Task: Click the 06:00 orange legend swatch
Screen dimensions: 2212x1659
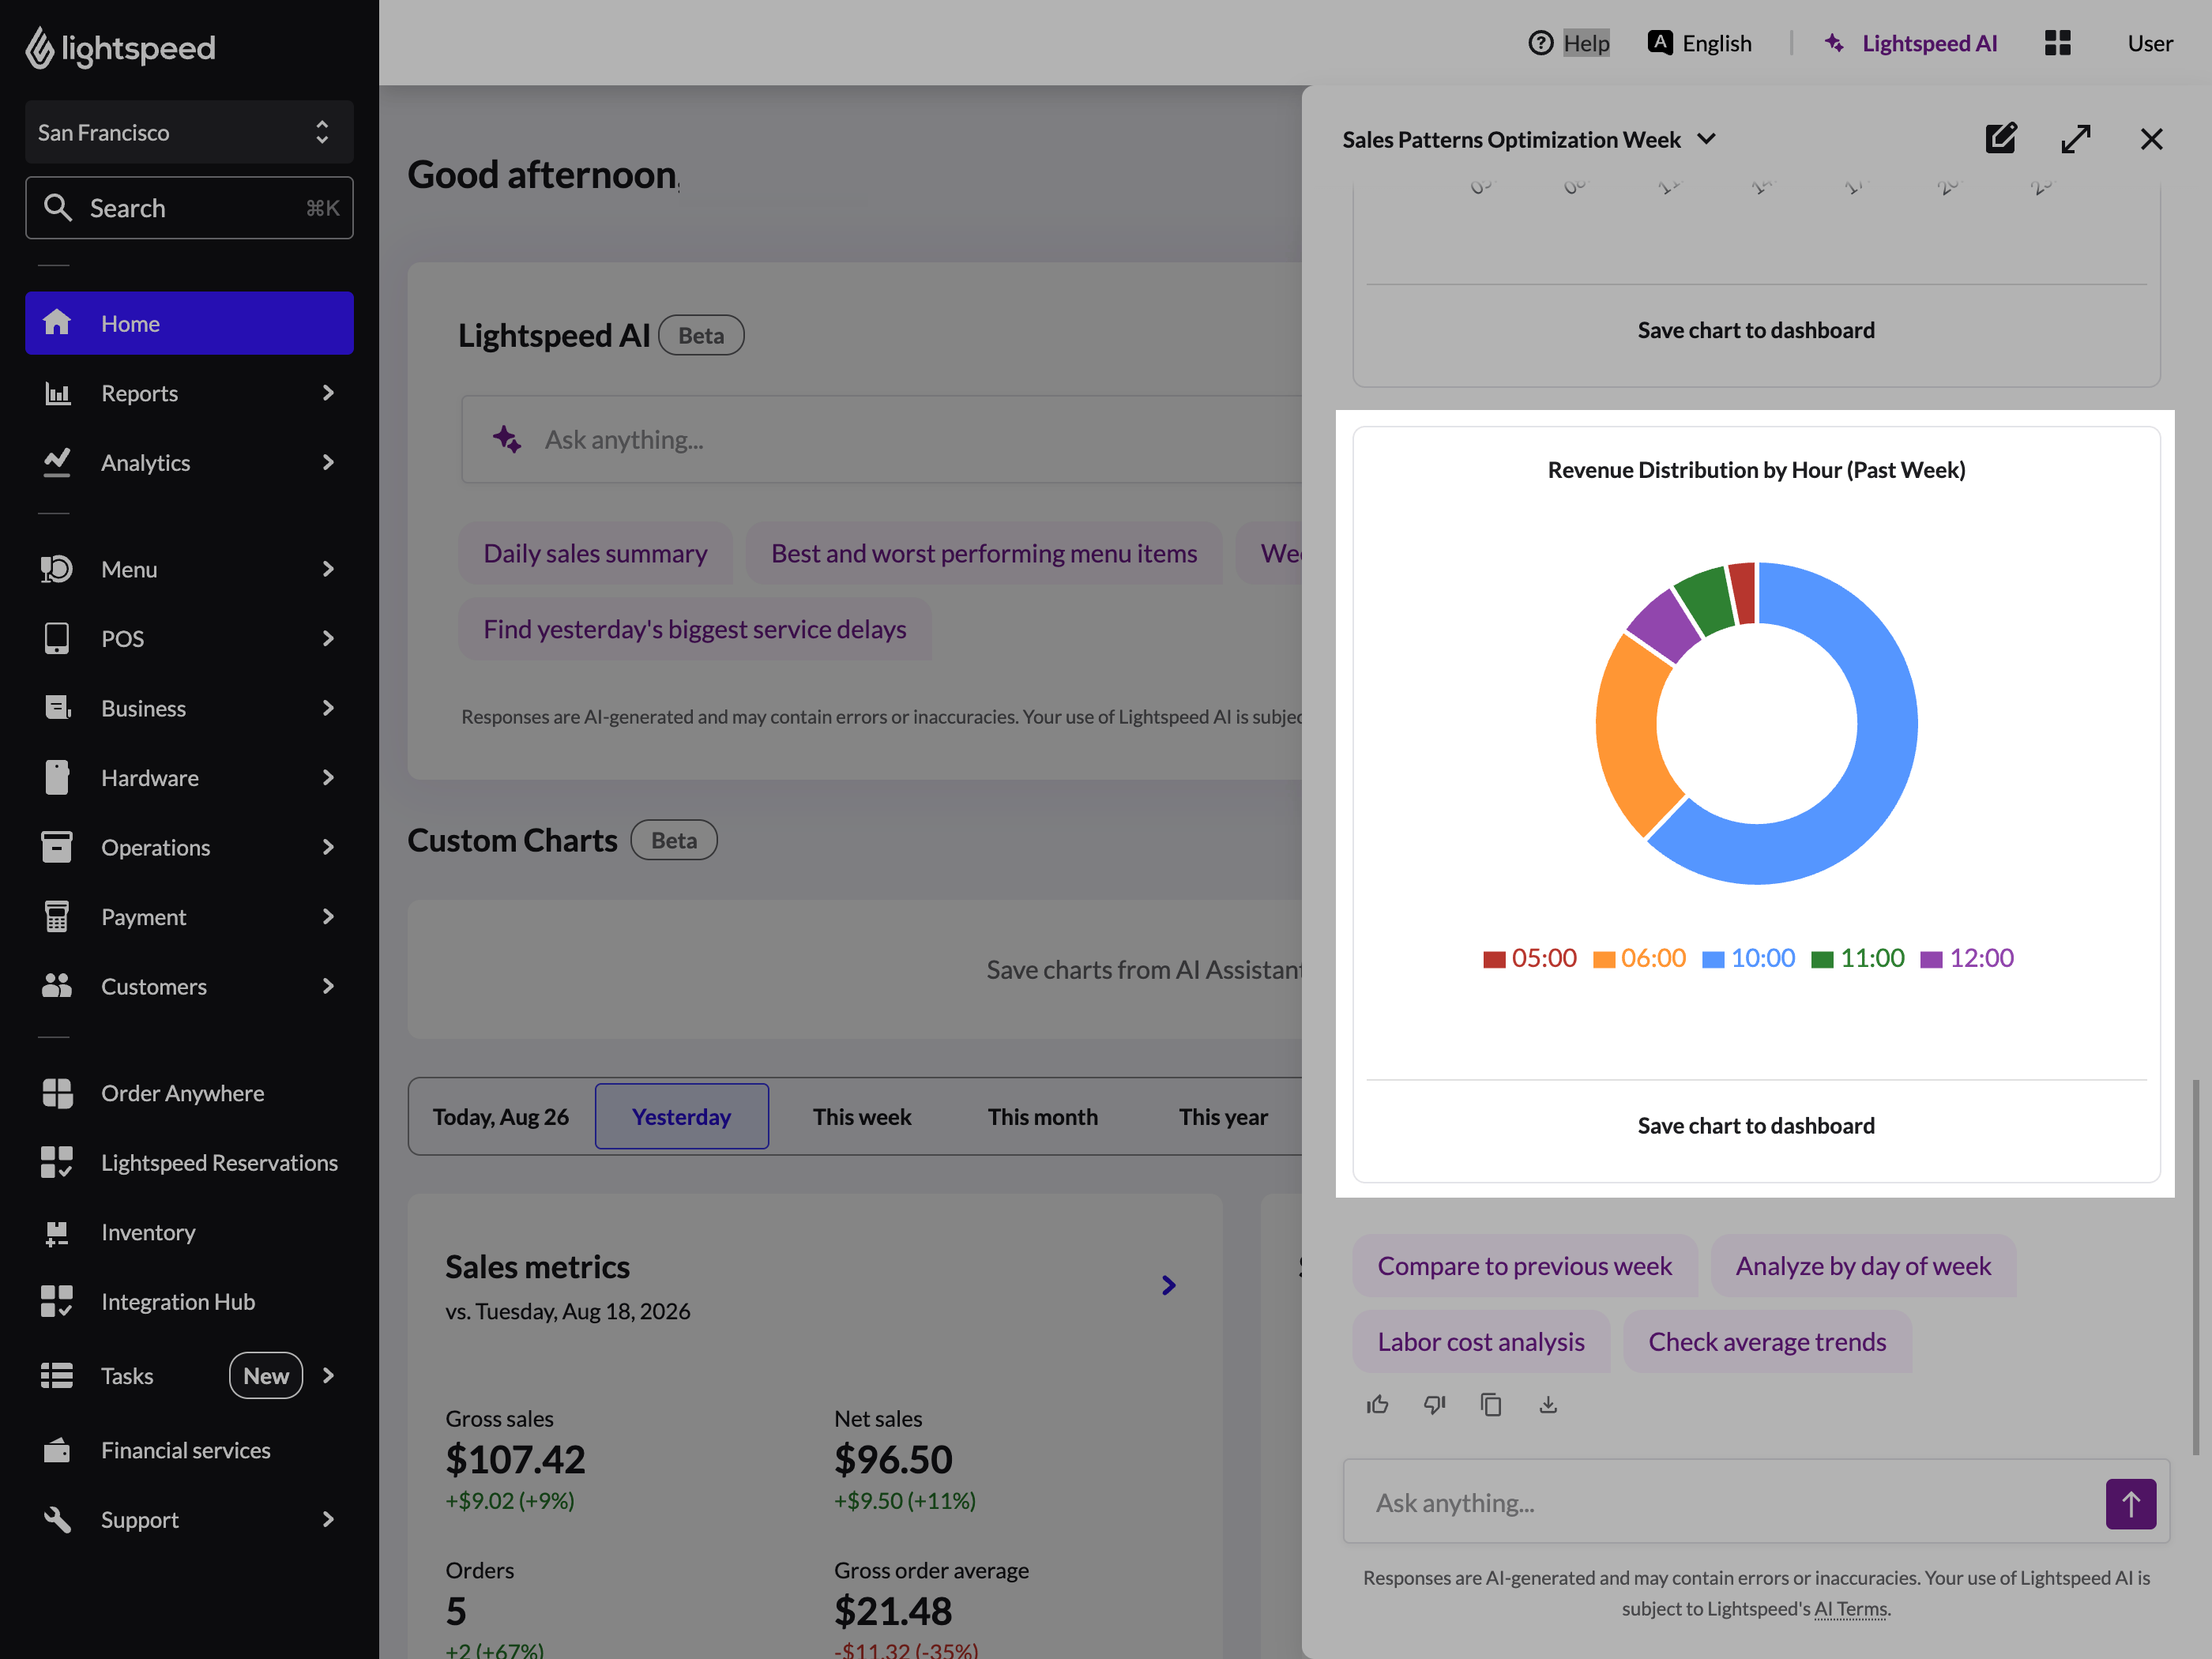Action: pyautogui.click(x=1604, y=960)
